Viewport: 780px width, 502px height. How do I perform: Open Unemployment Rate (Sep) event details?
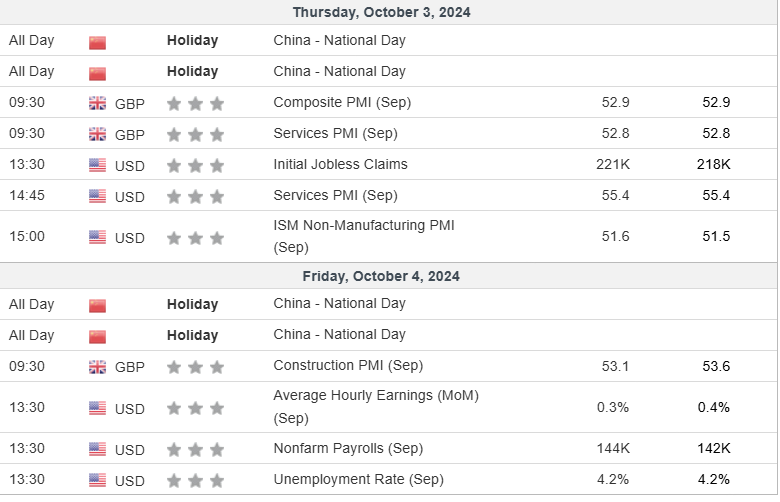tap(358, 479)
